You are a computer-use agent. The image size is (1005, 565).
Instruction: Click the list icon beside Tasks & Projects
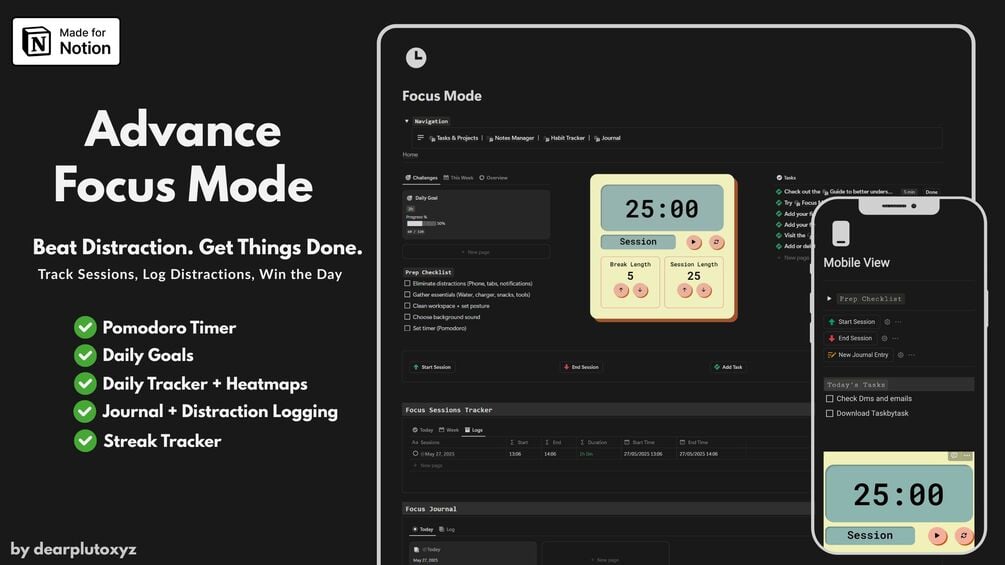coord(420,138)
